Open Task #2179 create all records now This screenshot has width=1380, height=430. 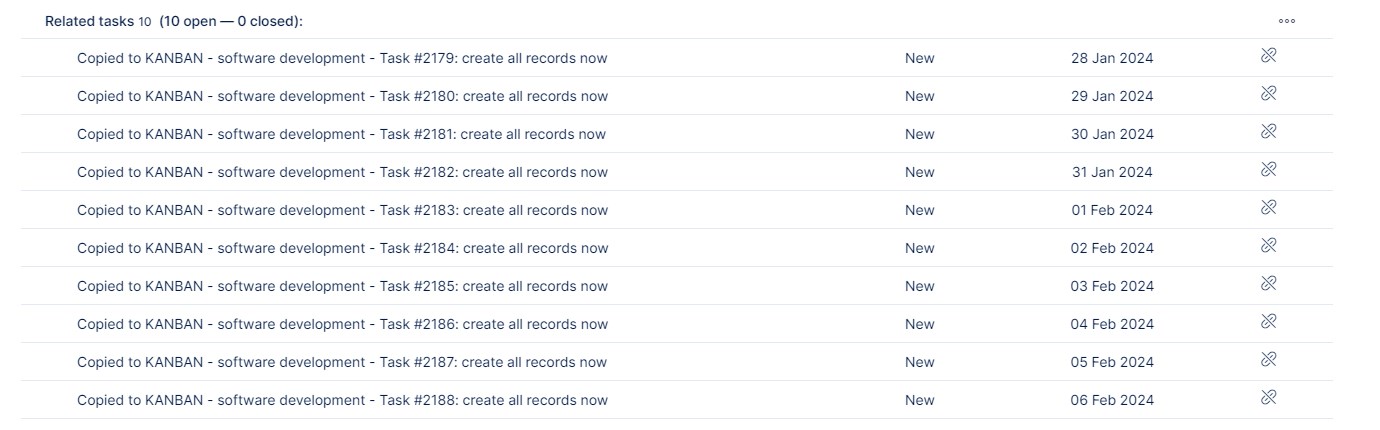click(342, 58)
